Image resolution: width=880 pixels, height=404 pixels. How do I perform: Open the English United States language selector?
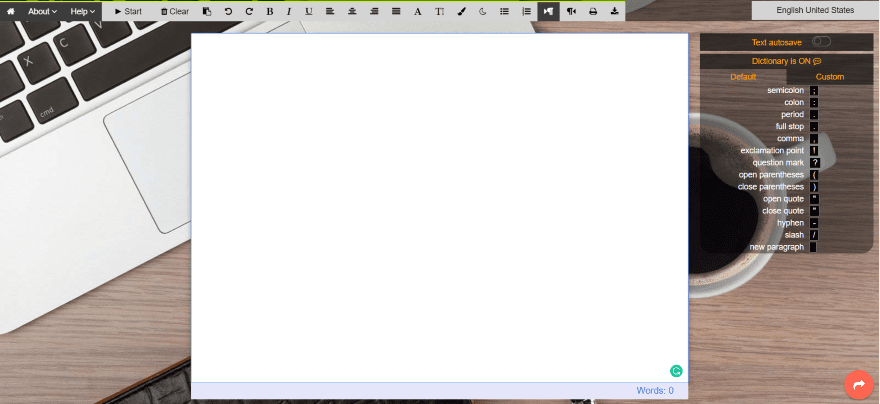(x=815, y=10)
